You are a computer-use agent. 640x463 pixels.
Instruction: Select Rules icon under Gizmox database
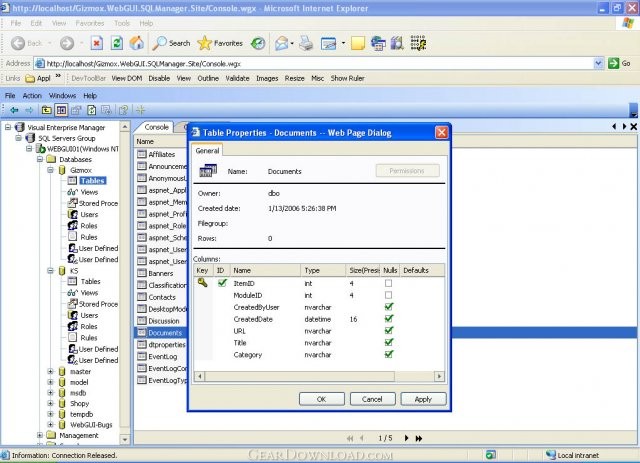tap(73, 236)
